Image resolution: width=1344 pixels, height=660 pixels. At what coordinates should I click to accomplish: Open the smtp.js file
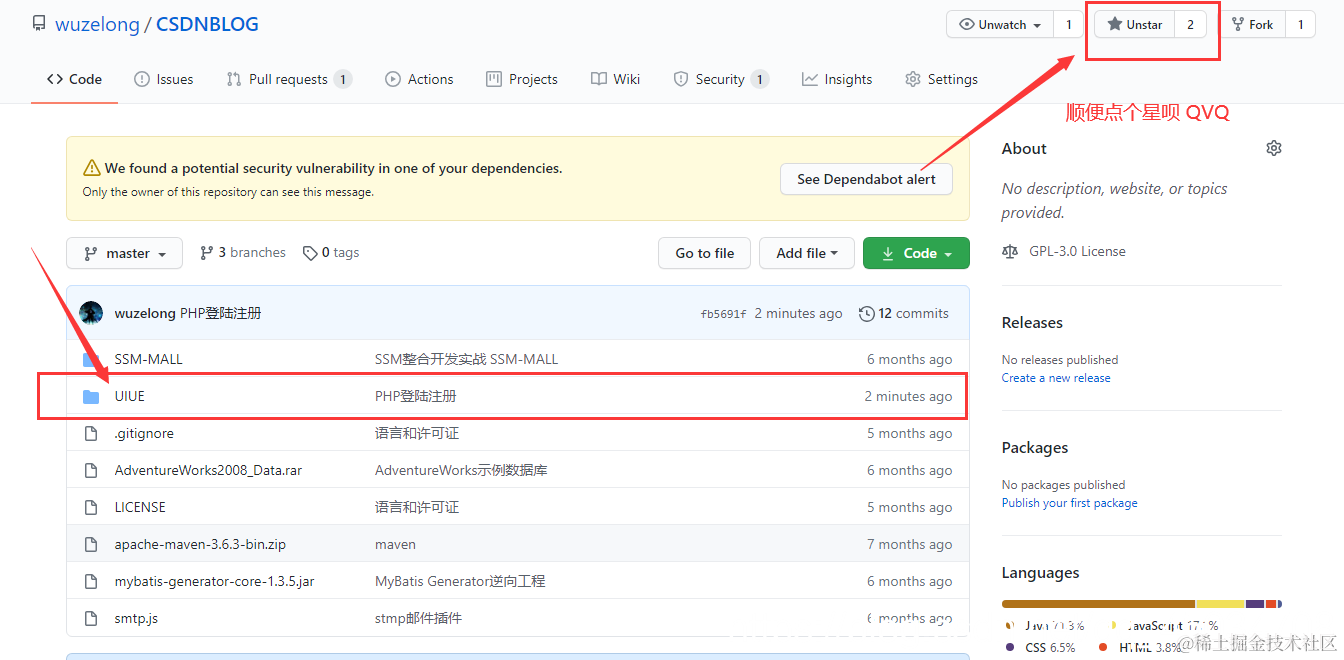pyautogui.click(x=136, y=618)
